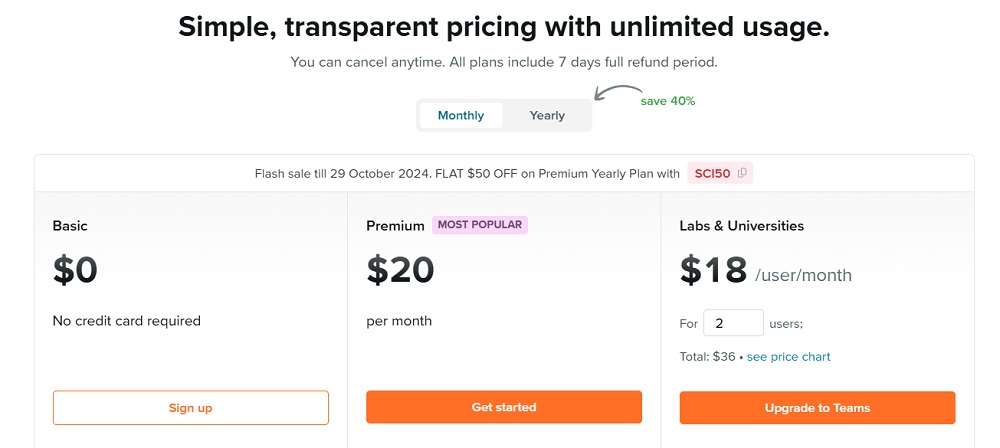1000x448 pixels.
Task: Switch billing to Monthly
Action: pos(461,115)
